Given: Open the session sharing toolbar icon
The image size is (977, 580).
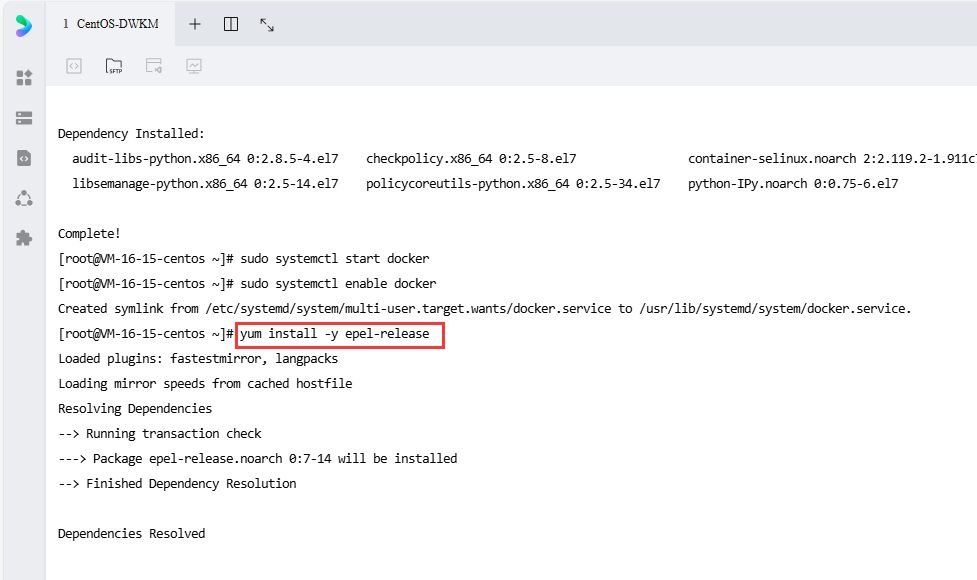Looking at the screenshot, I should pos(154,65).
